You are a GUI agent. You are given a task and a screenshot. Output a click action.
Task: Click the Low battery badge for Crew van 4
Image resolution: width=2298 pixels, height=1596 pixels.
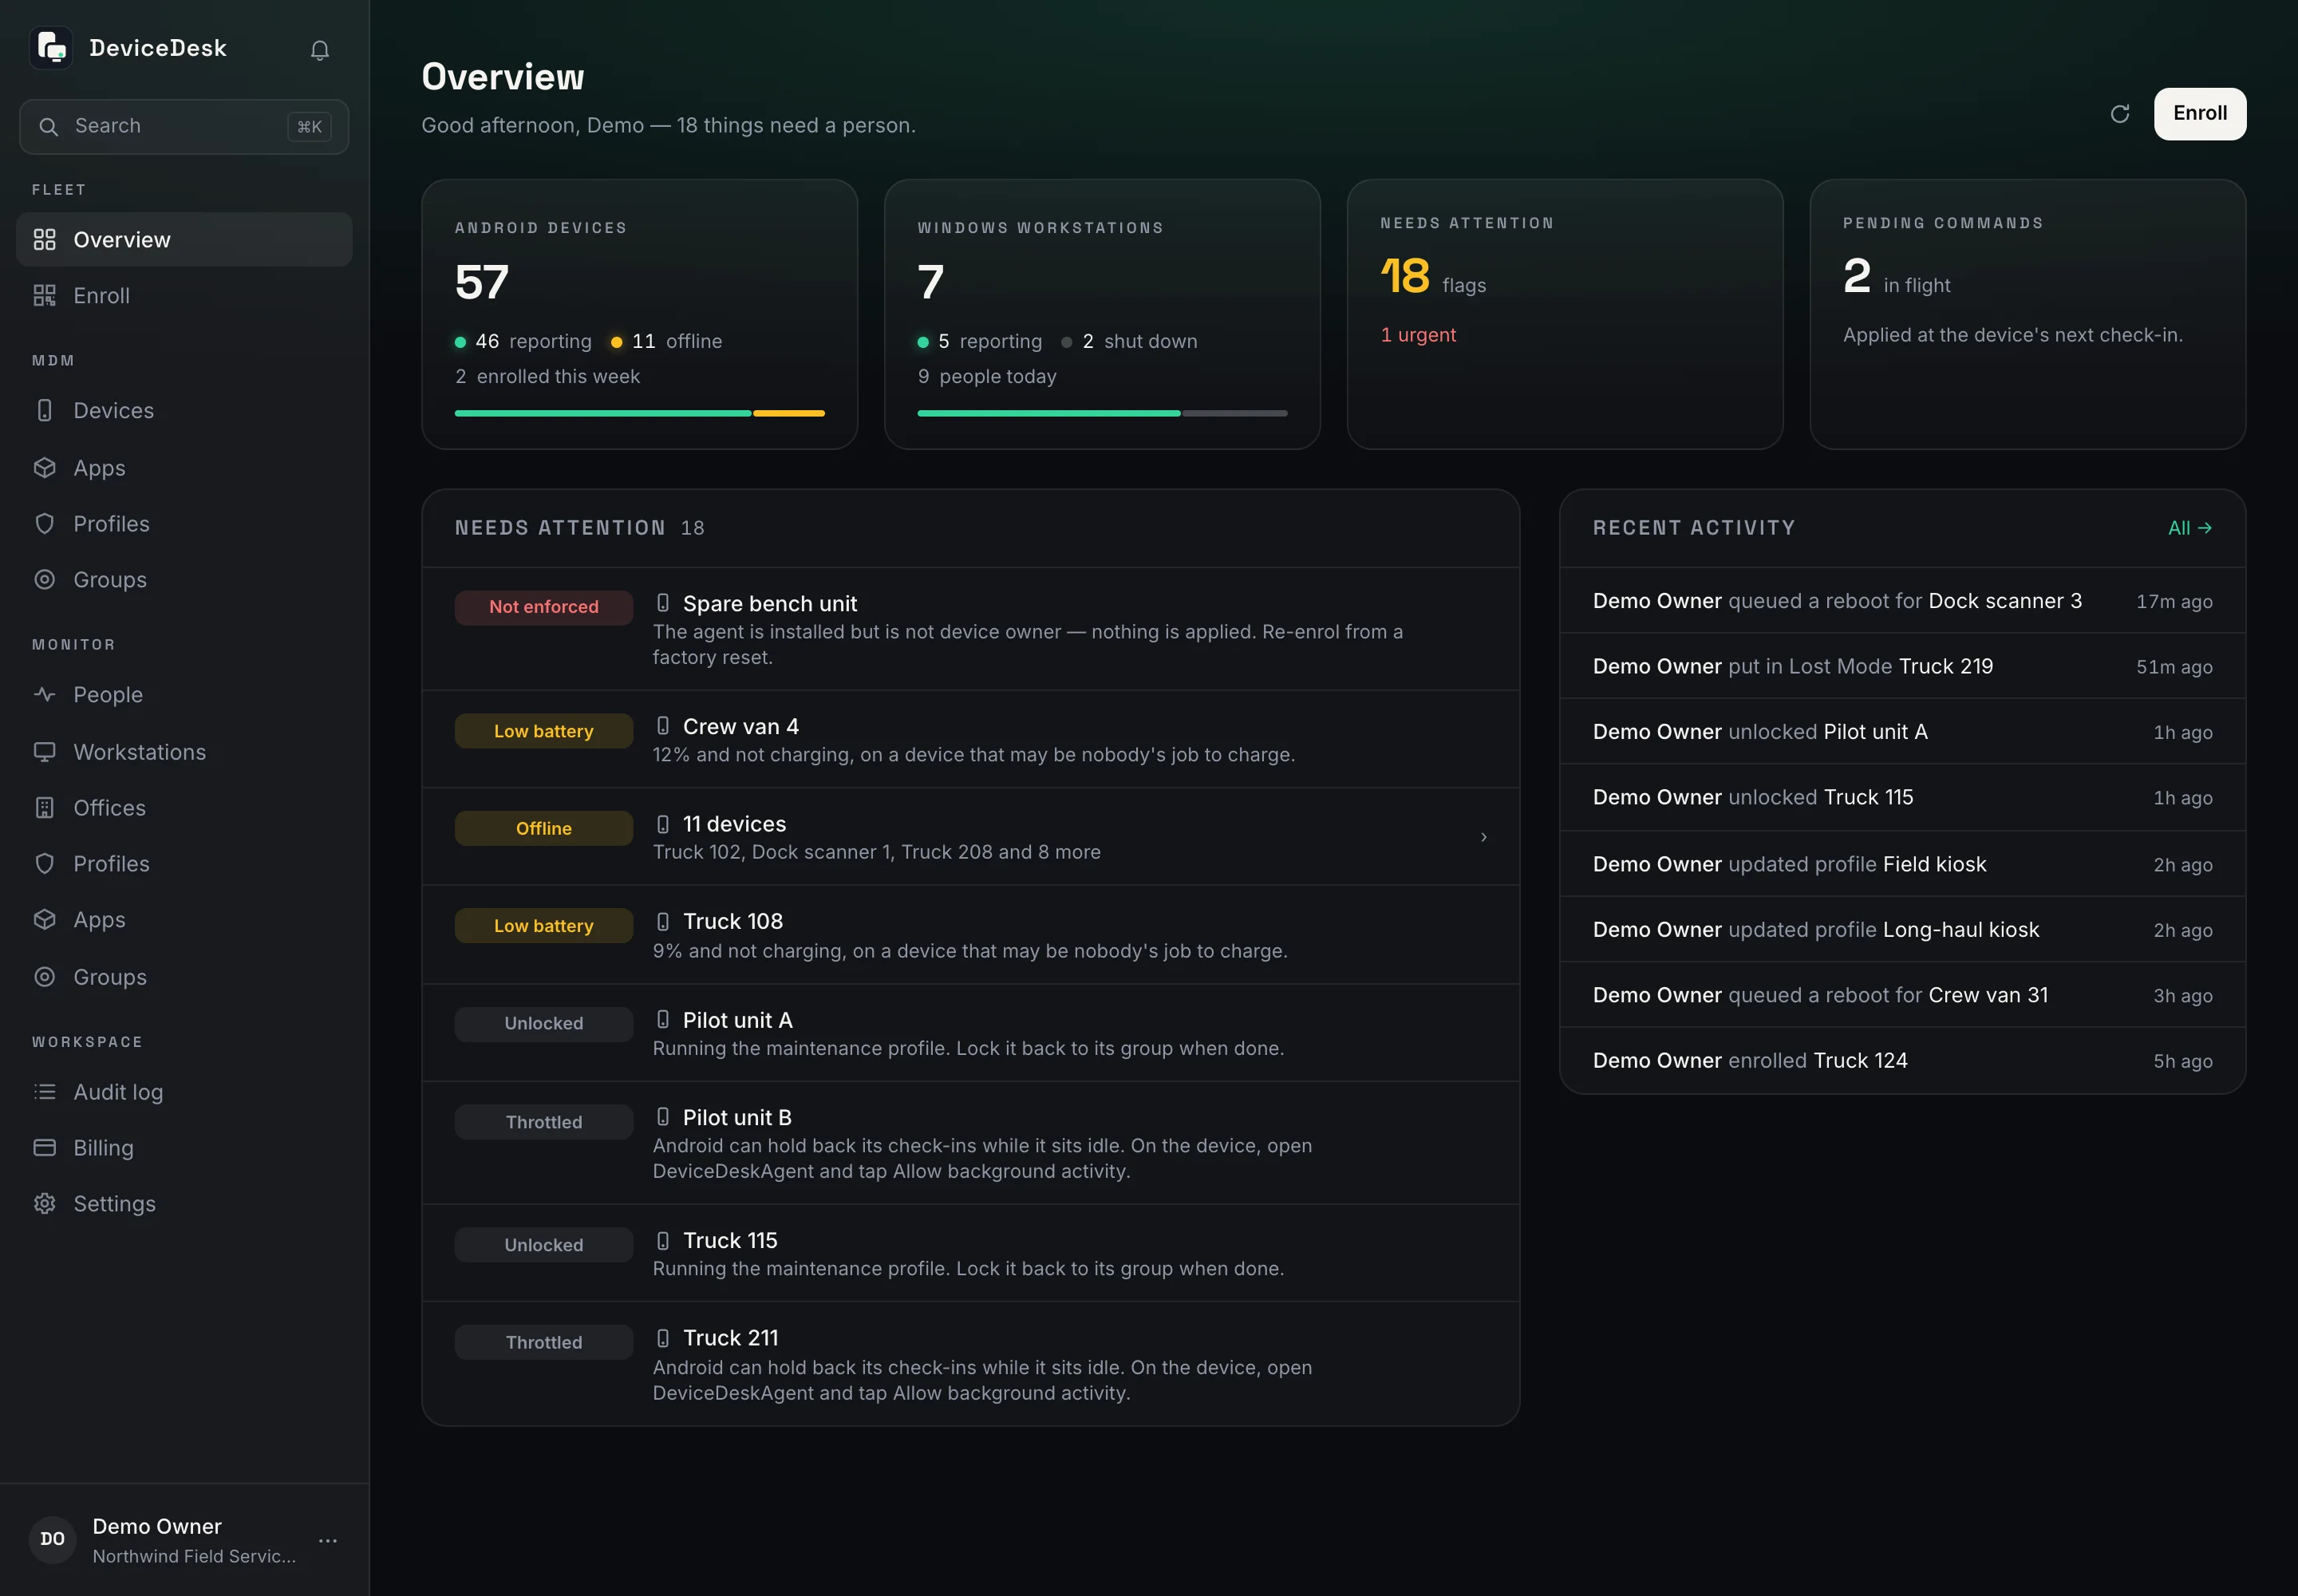pos(543,731)
